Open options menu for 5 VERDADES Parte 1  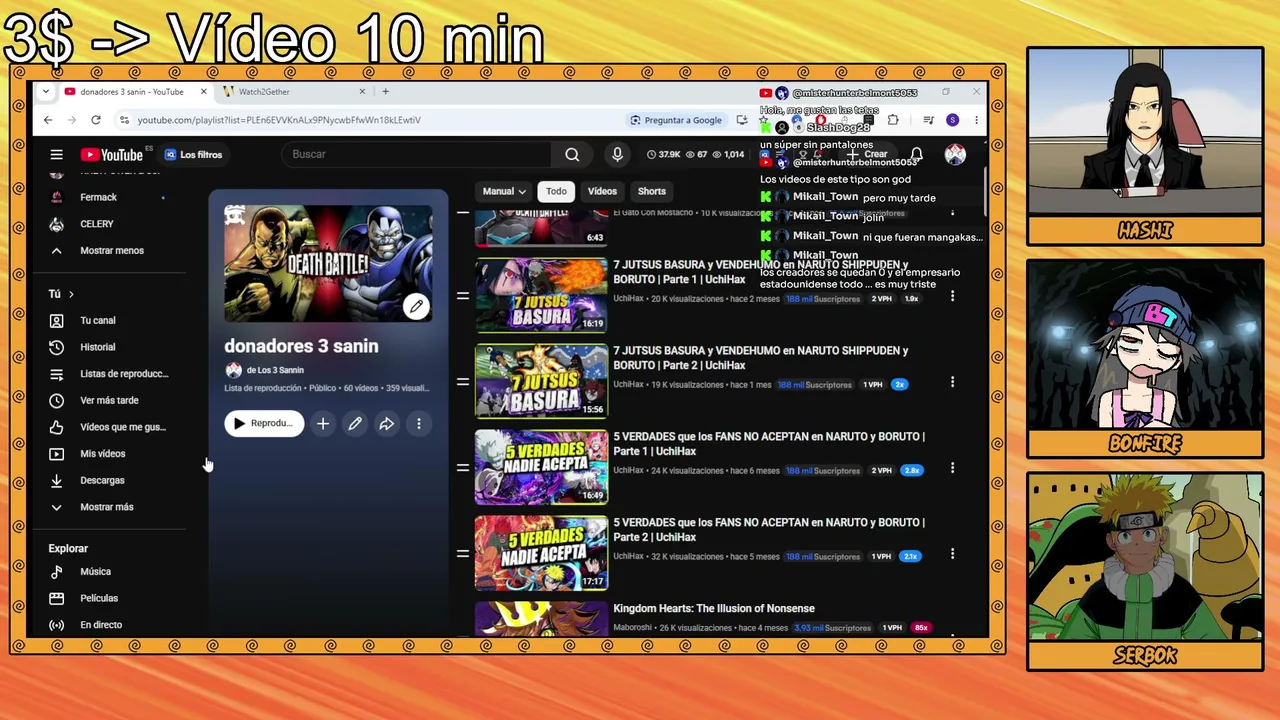coord(952,468)
